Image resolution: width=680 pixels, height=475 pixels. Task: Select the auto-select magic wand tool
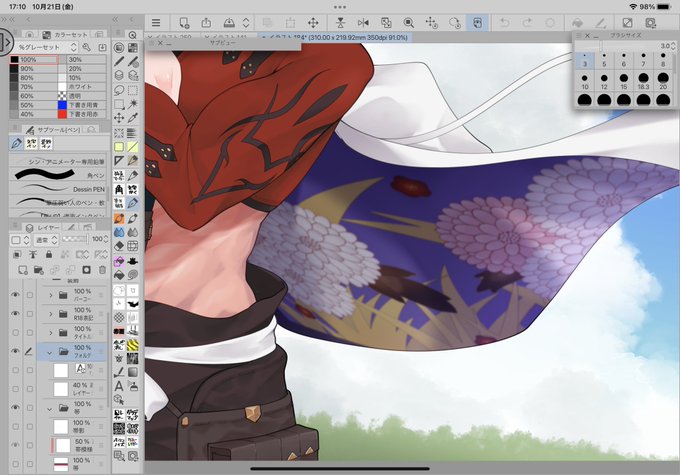pos(133,104)
